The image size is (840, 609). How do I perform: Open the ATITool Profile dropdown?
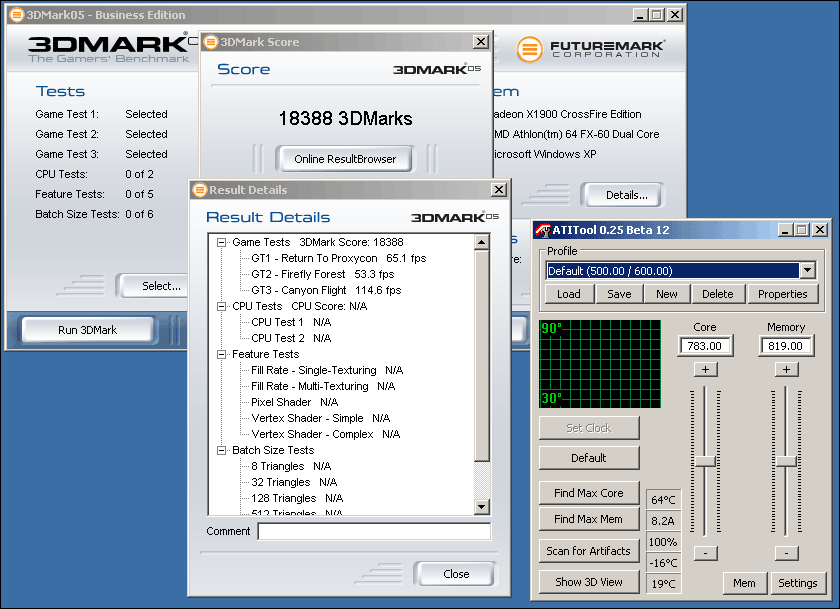point(808,270)
